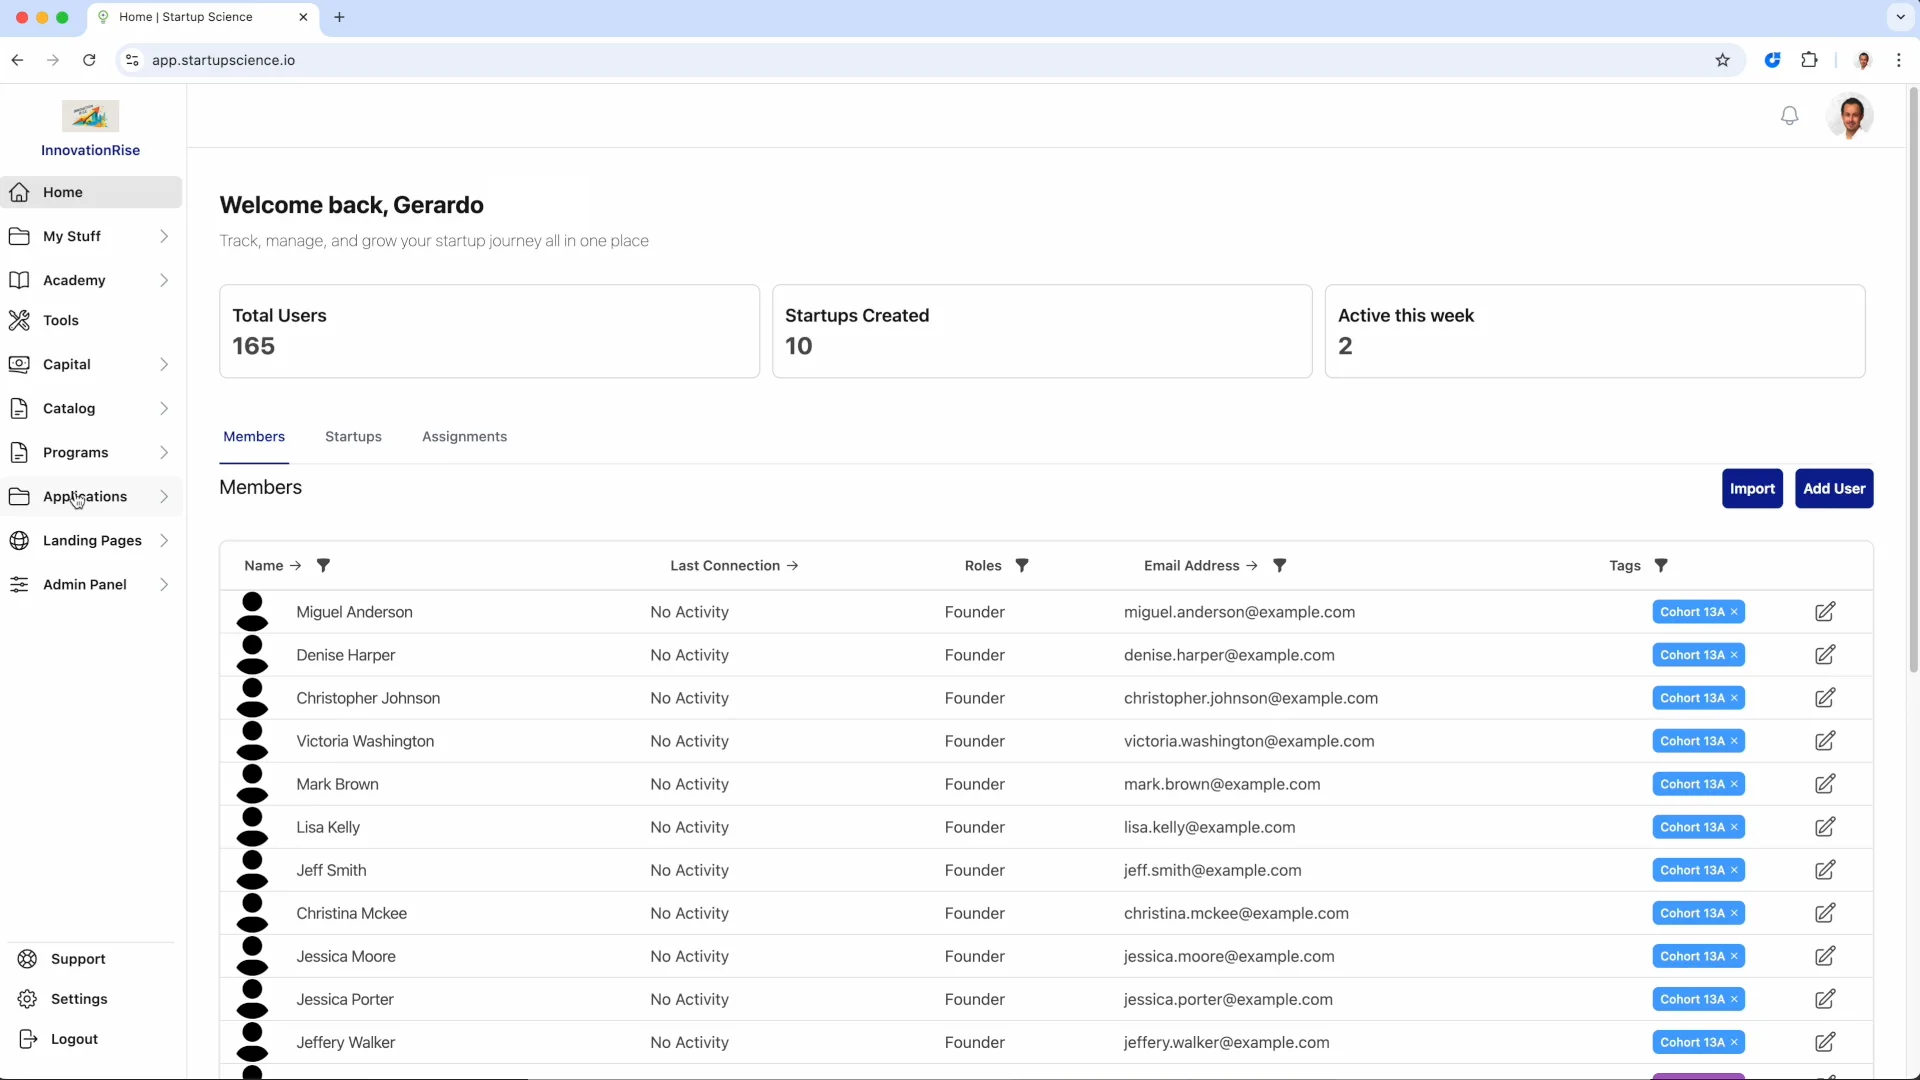Open the Roles column filter
The image size is (1920, 1080).
[x=1022, y=565]
